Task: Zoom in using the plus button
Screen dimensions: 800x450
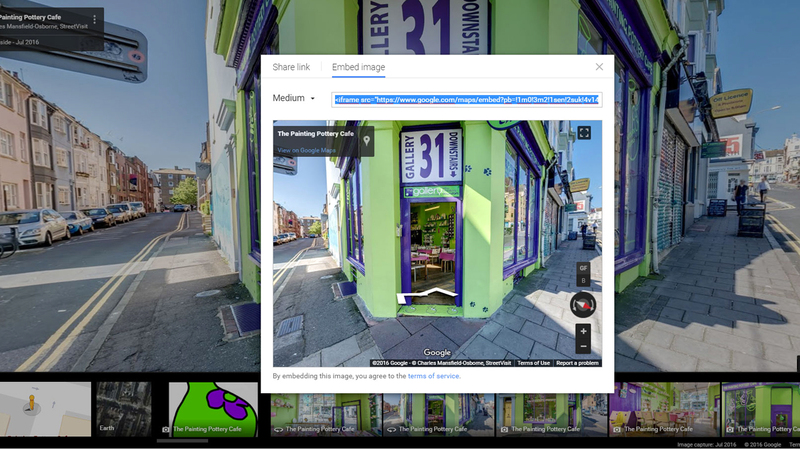Action: point(583,331)
